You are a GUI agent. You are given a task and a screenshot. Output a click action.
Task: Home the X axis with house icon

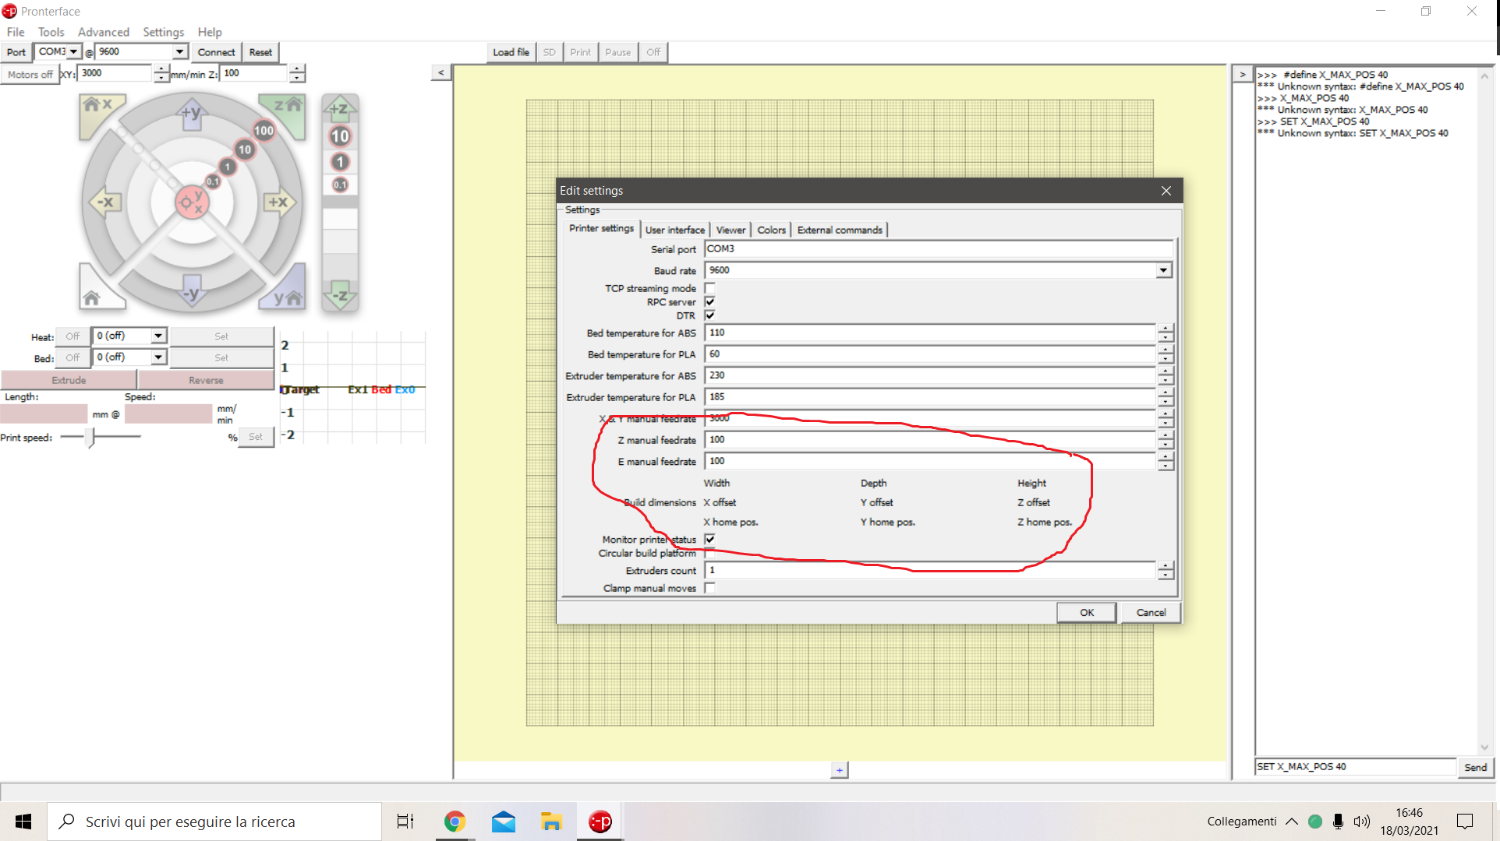(x=98, y=107)
